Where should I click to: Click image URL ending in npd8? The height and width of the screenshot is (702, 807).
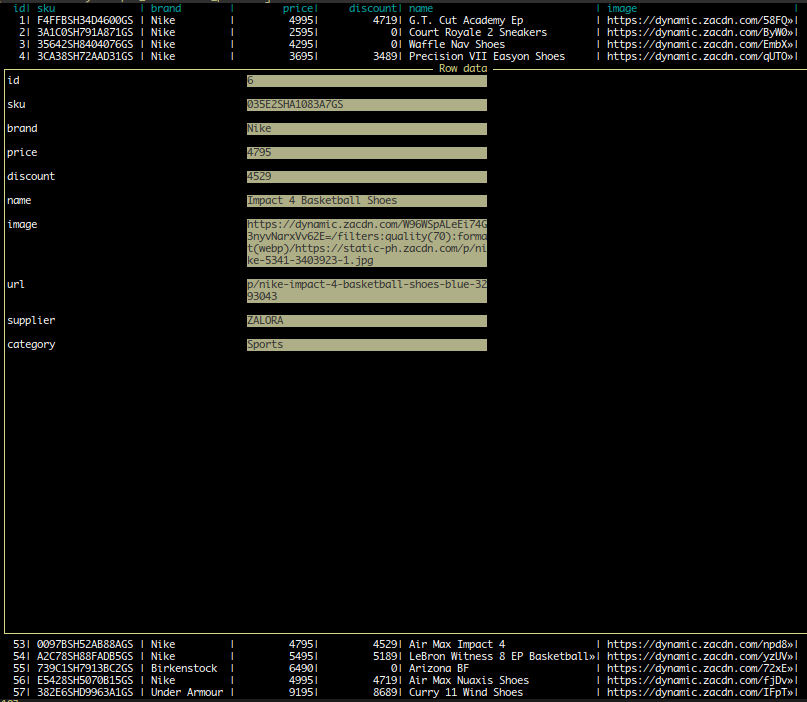click(x=700, y=644)
